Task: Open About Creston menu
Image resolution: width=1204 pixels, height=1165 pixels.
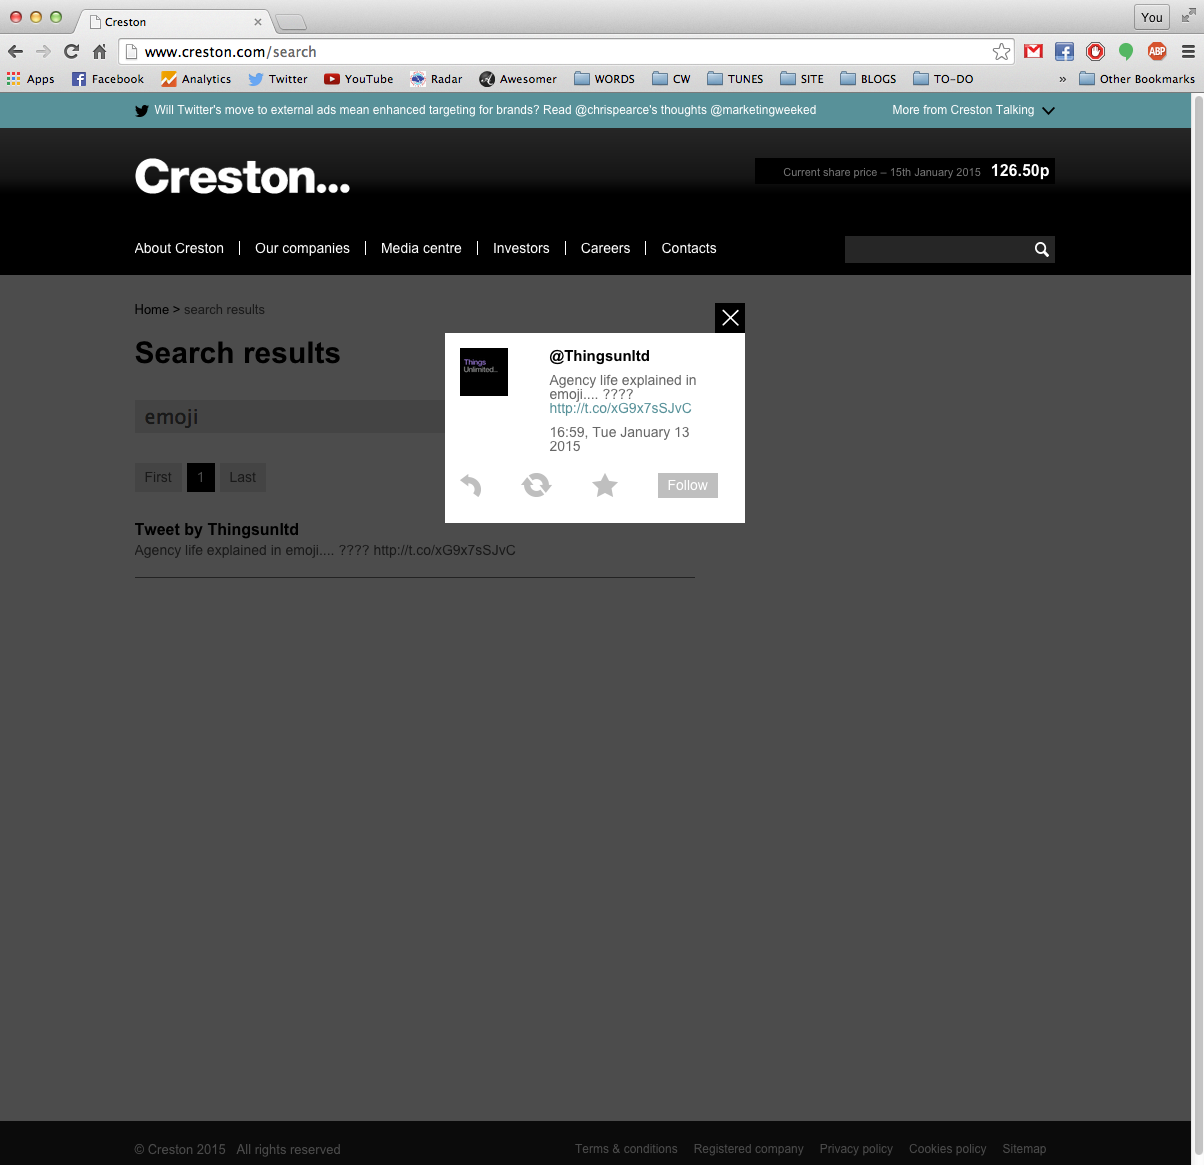Action: pos(179,248)
